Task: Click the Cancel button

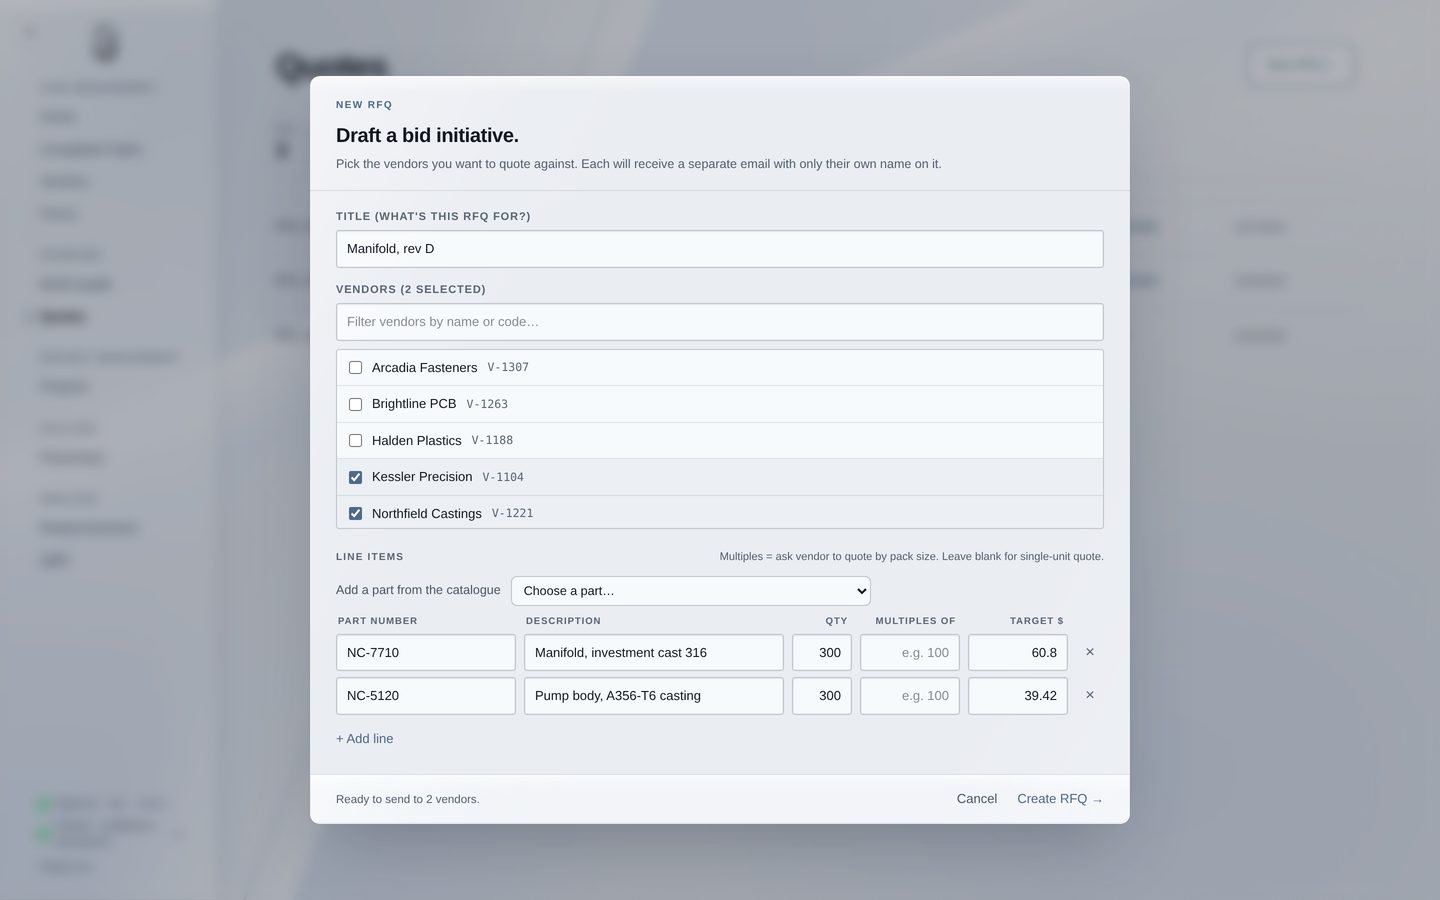Action: click(977, 799)
